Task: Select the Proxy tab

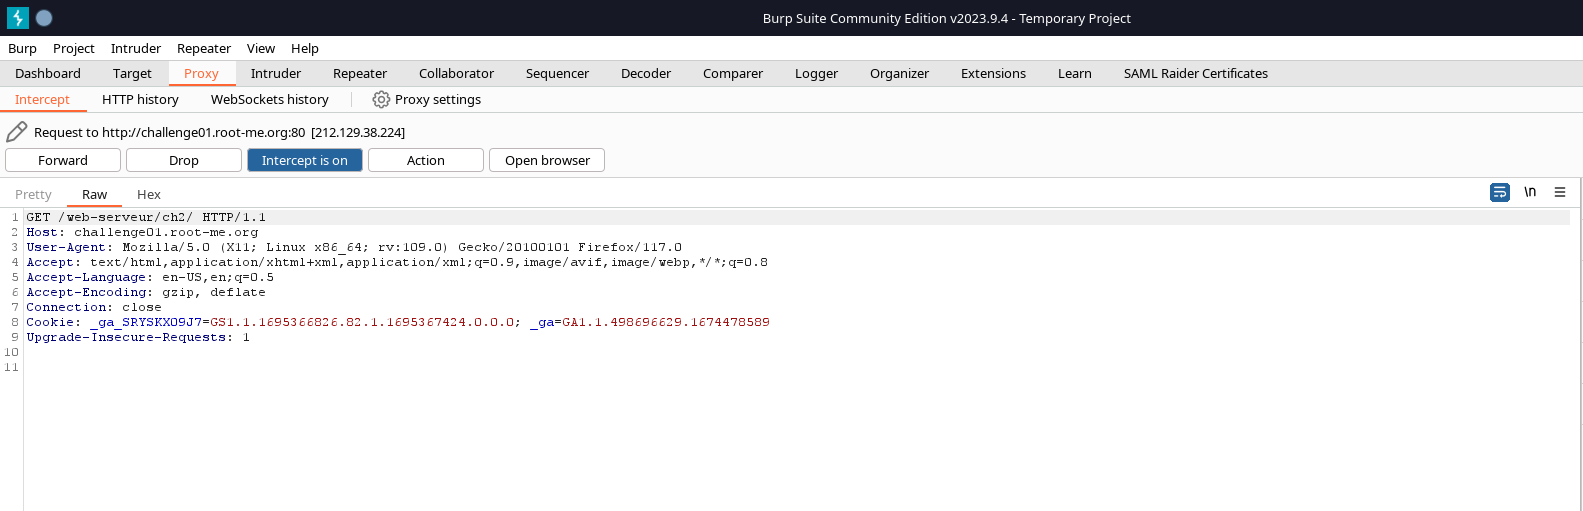Action: (x=201, y=73)
